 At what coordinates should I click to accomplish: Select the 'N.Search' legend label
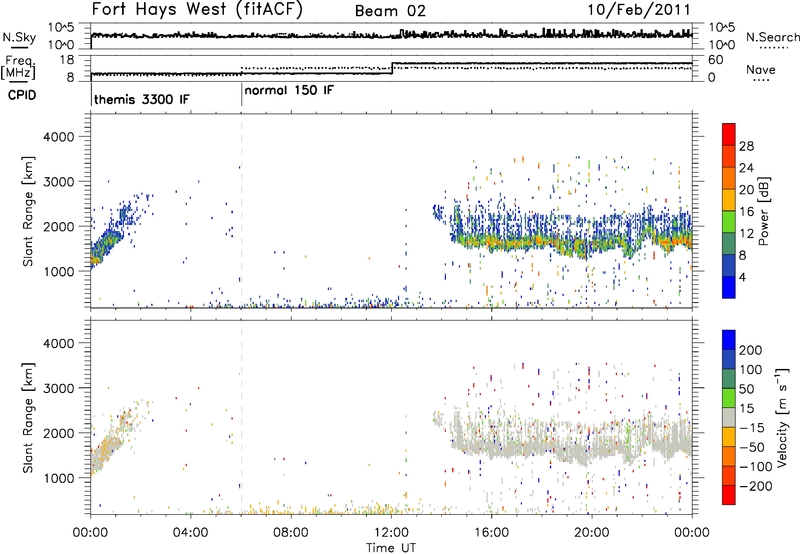click(x=772, y=37)
